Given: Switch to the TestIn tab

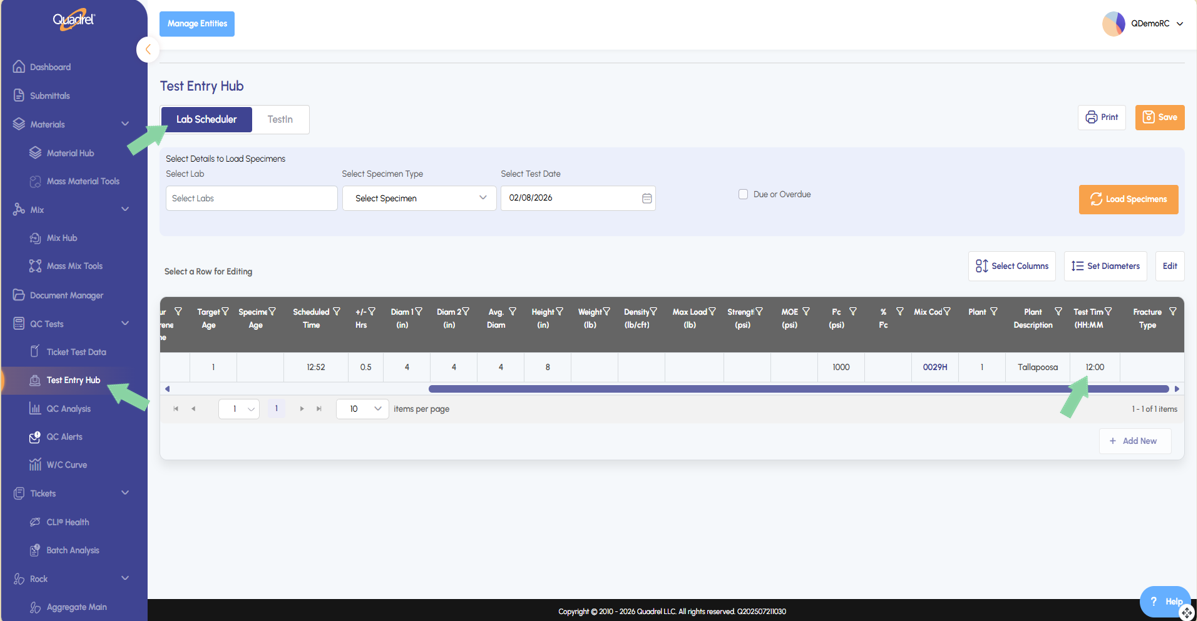Looking at the screenshot, I should pyautogui.click(x=280, y=119).
